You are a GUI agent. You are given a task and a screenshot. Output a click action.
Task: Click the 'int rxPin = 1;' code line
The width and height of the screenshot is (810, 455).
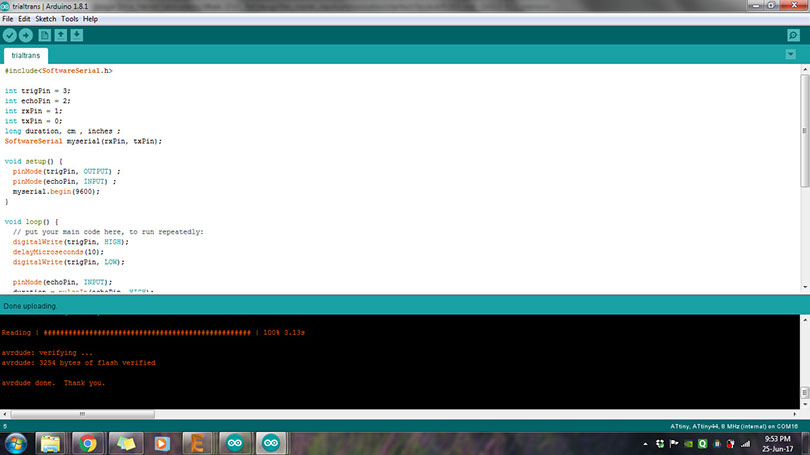(34, 111)
